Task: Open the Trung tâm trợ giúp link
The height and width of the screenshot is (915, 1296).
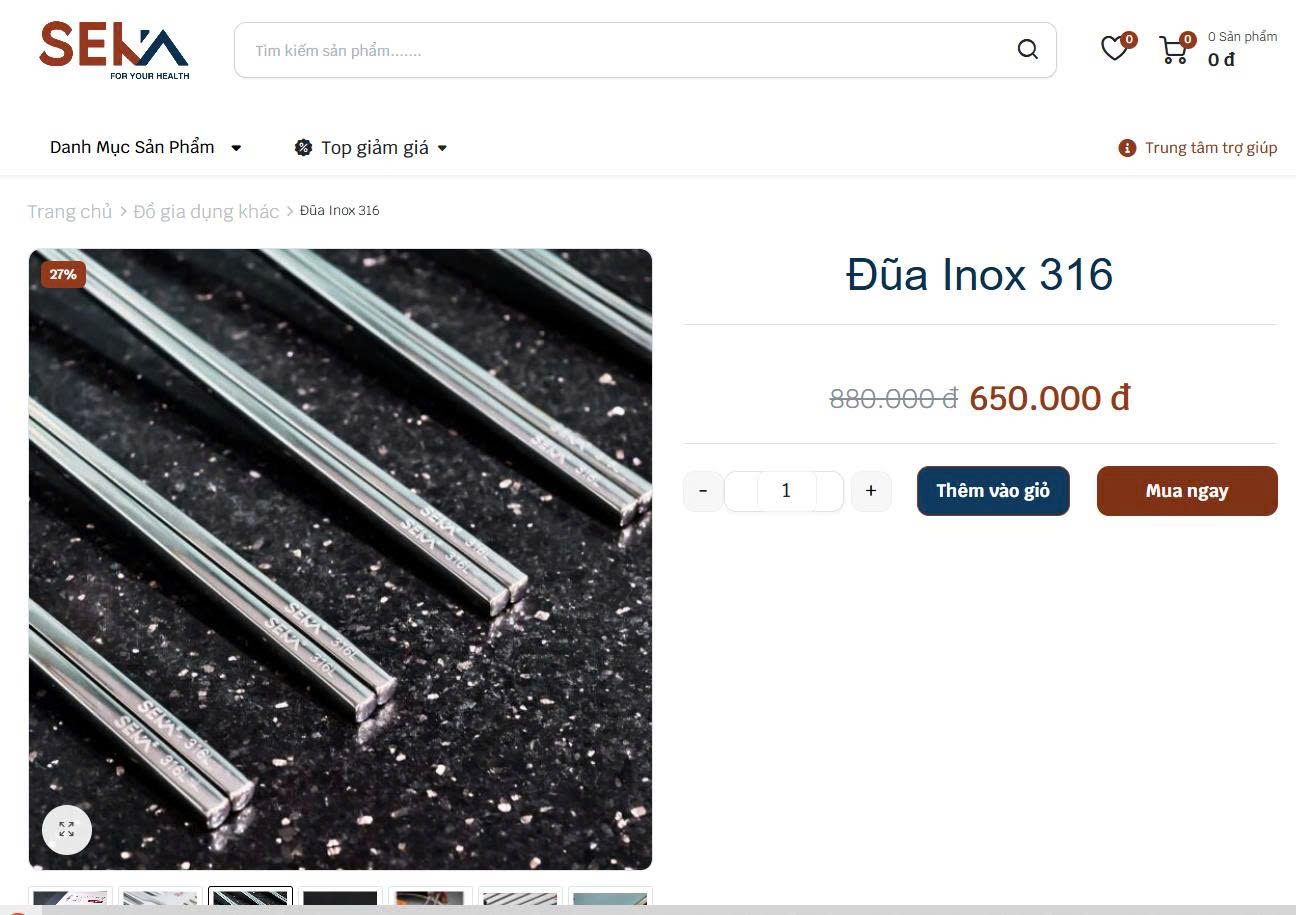Action: [1211, 148]
